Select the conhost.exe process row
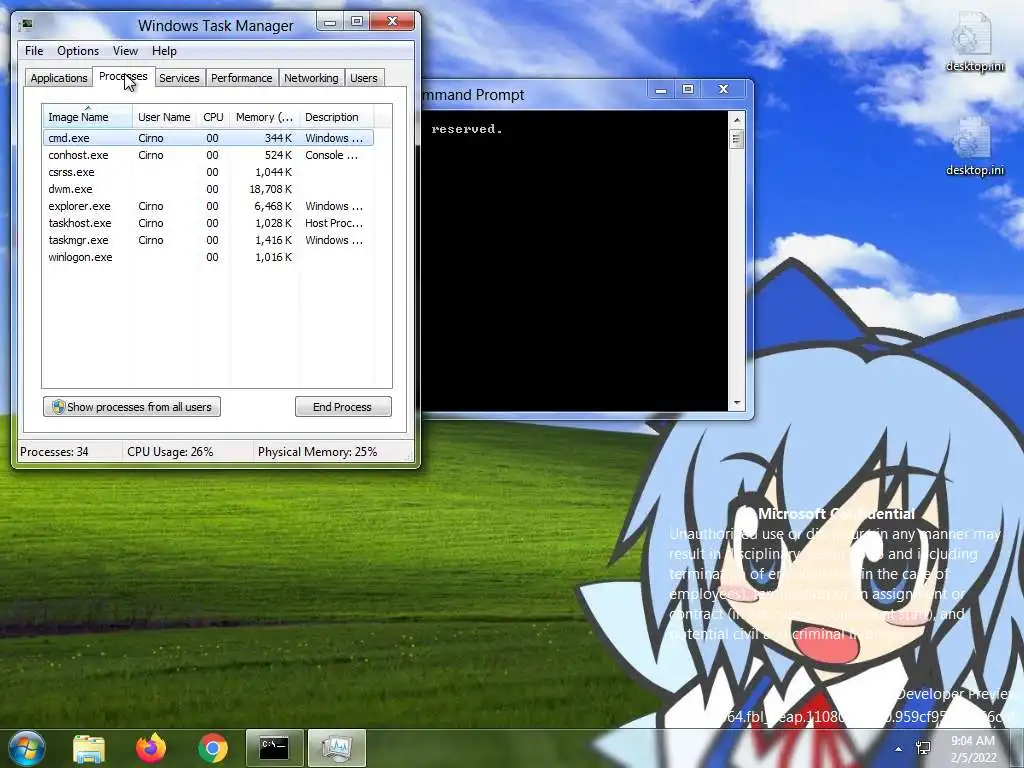This screenshot has height=768, width=1024. (208, 155)
